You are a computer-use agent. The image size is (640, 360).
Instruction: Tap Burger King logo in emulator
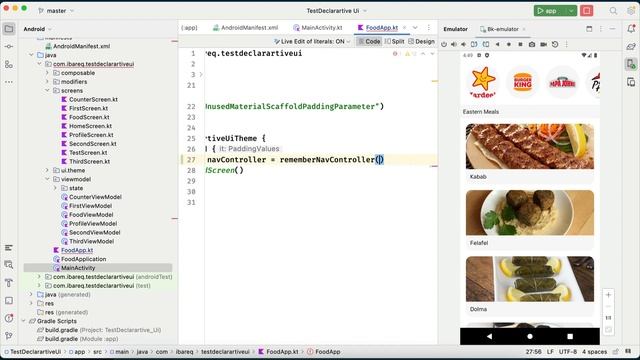coord(522,82)
